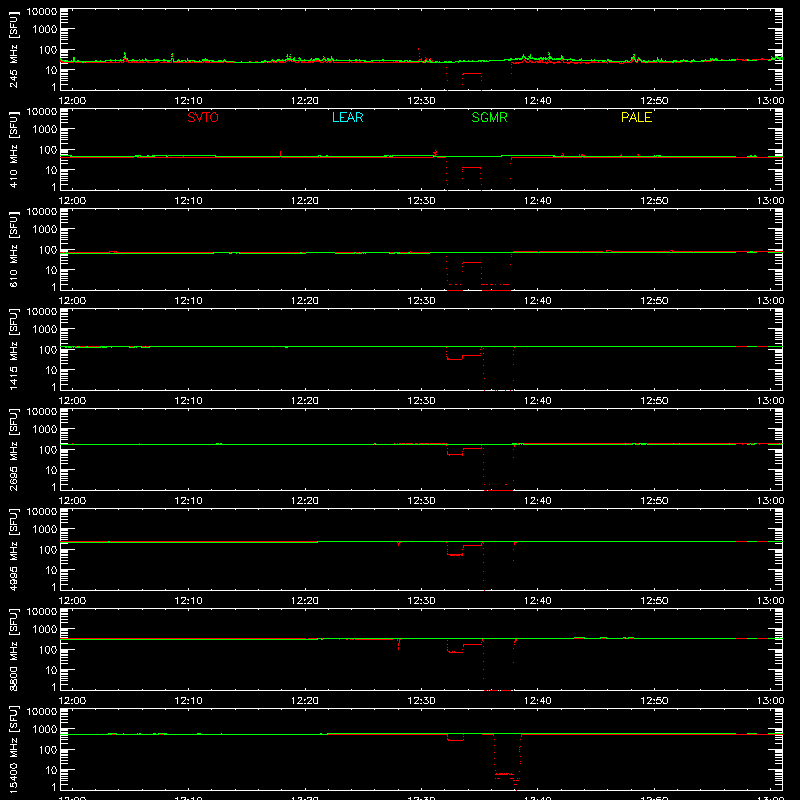
Task: Click the cyan LEAR station label
Action: tap(347, 117)
